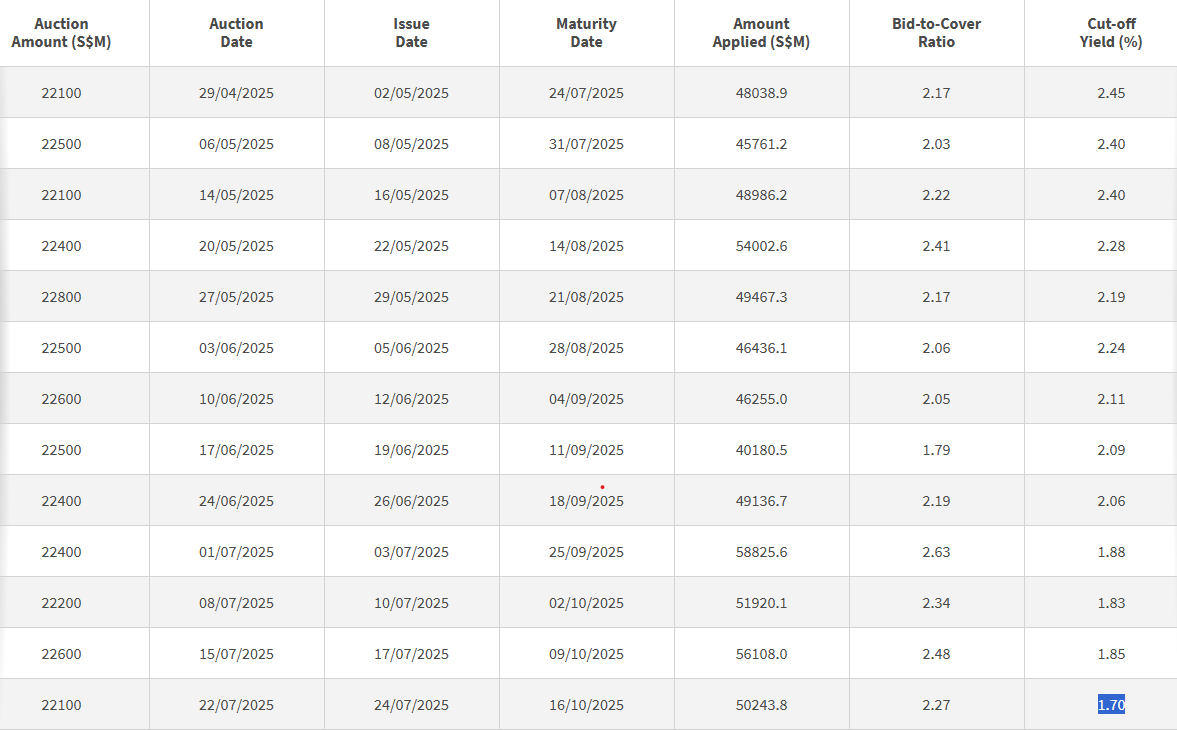
Task: Click auction date 22/07/2025
Action: (236, 705)
